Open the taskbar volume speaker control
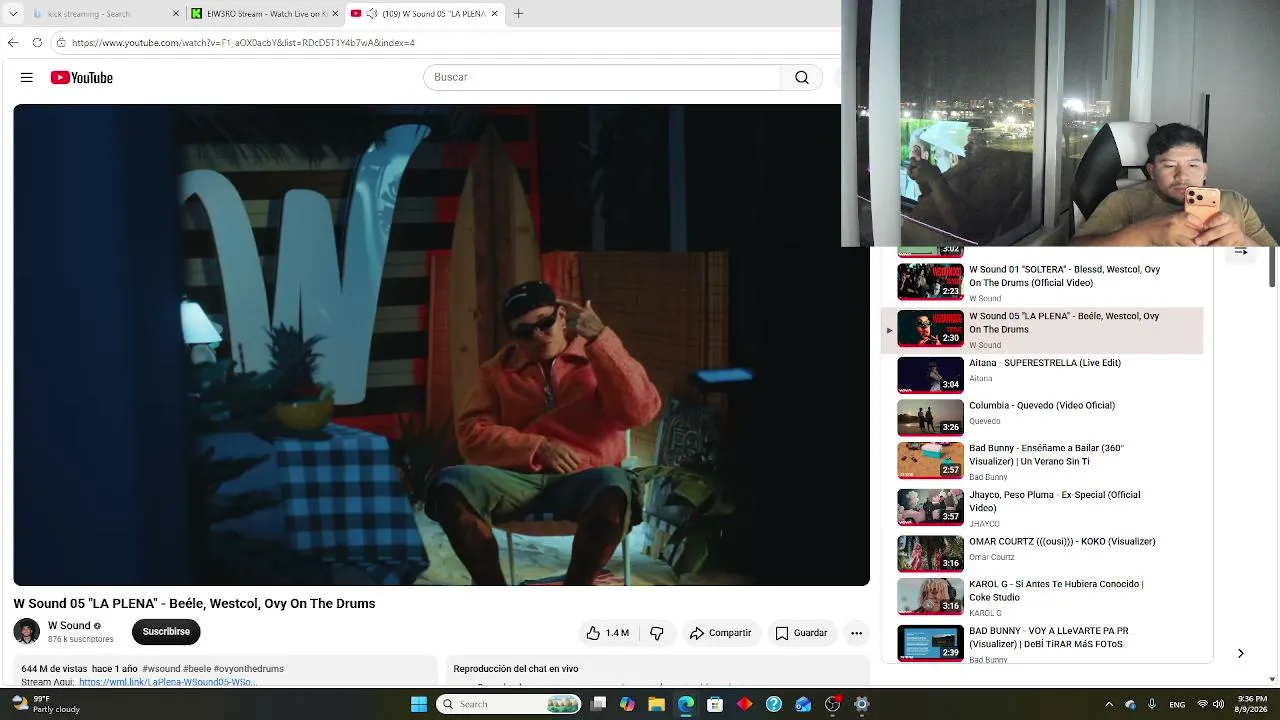The image size is (1280, 720). pyautogui.click(x=1219, y=704)
